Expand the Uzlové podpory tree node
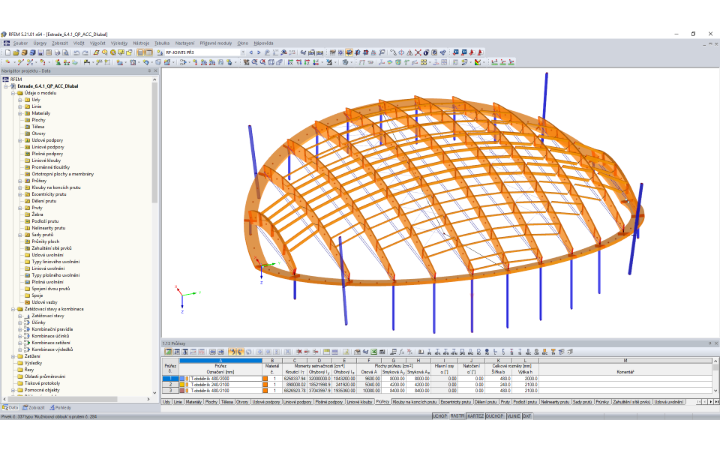 click(x=20, y=140)
